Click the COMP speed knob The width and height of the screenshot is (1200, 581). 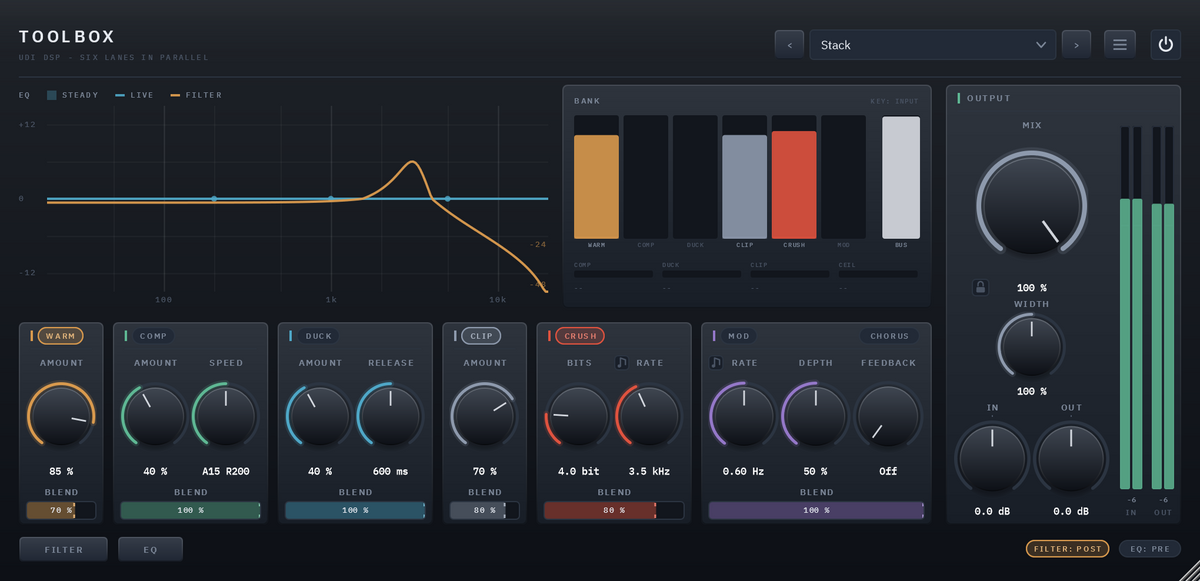(225, 415)
